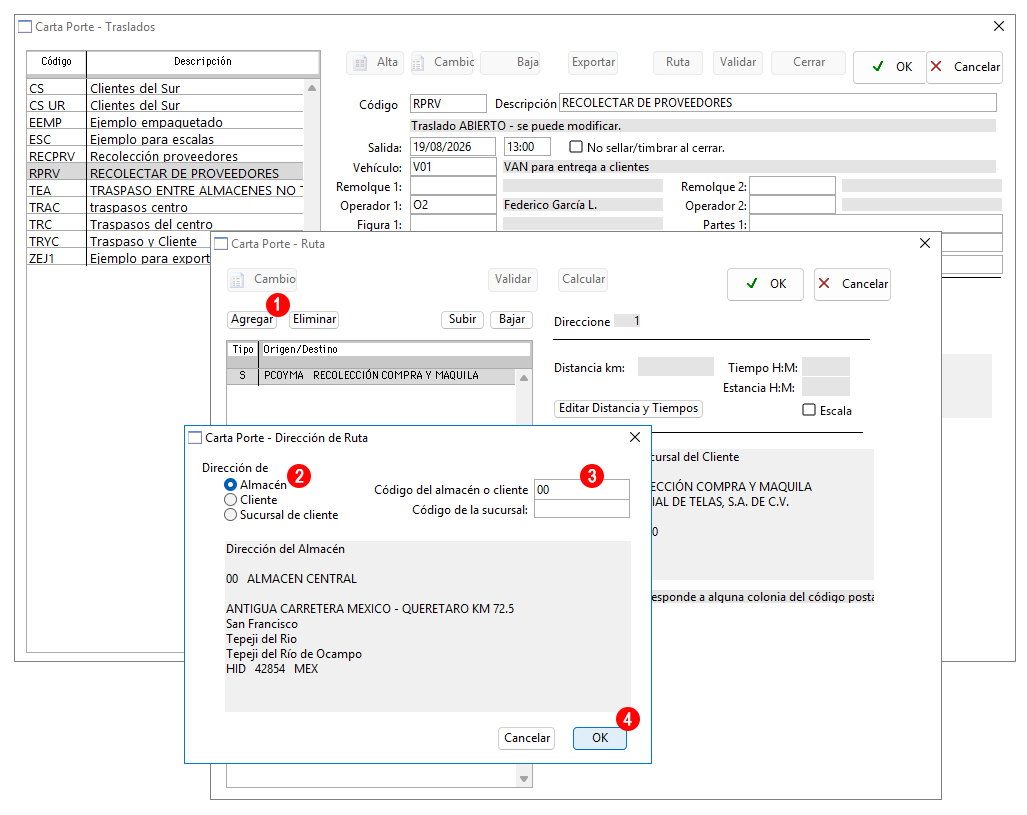
Task: Click Cerrar in the Traslados toolbar
Action: coord(809,63)
